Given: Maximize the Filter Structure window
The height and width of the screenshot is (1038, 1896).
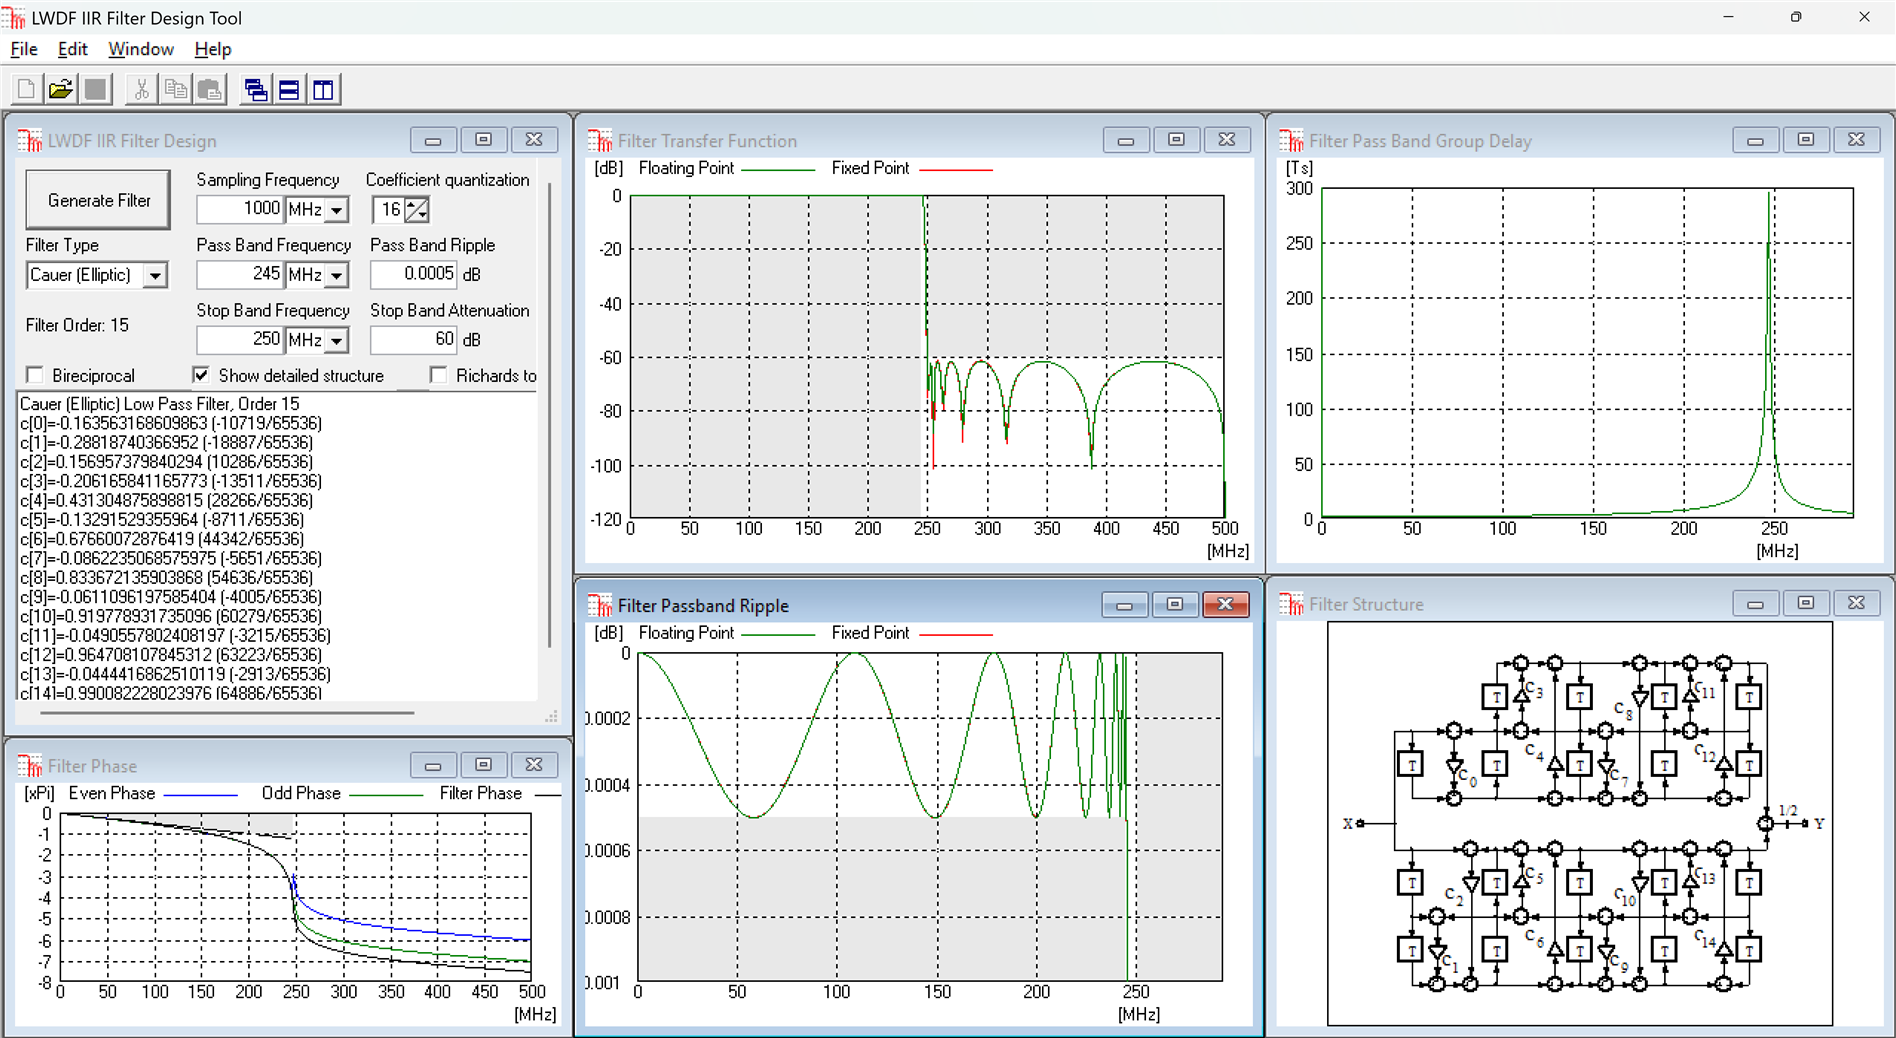Looking at the screenshot, I should pos(1806,603).
